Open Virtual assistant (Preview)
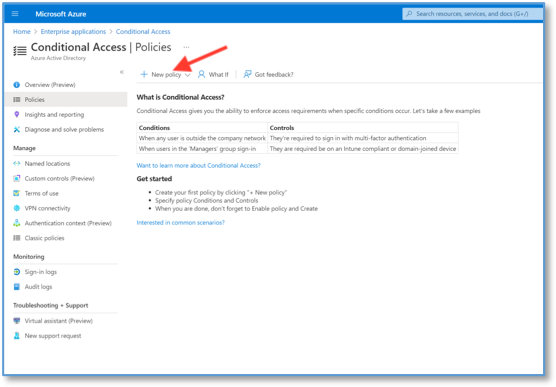556x387 pixels. pyautogui.click(x=59, y=321)
